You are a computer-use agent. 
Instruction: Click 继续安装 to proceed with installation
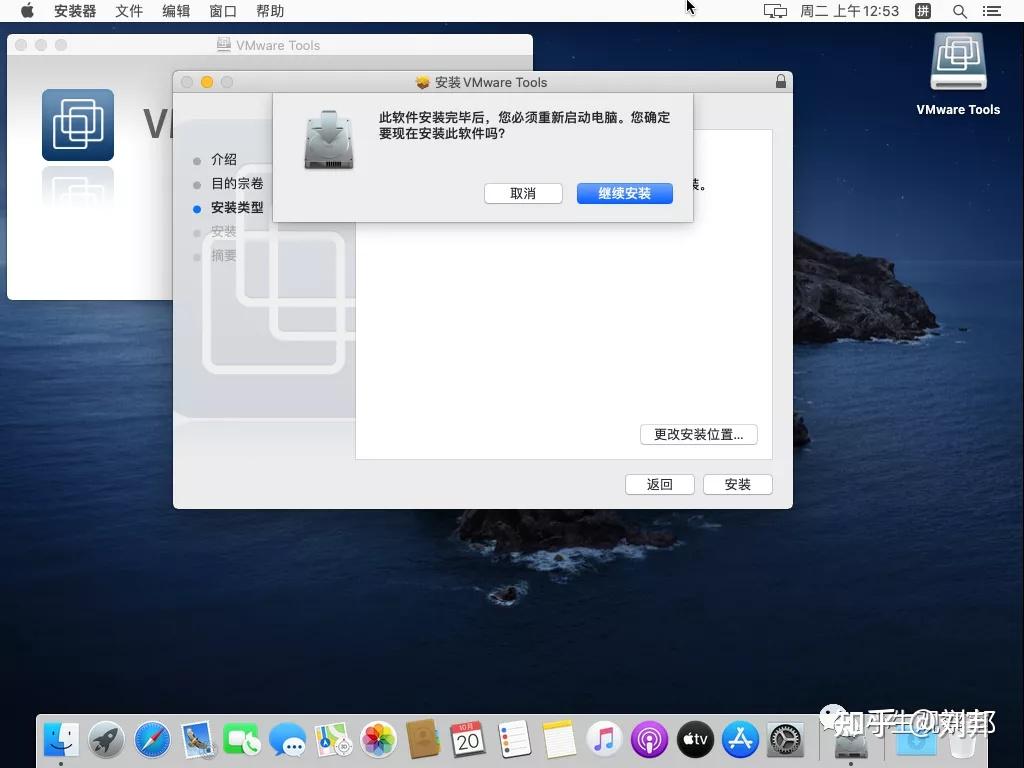624,193
